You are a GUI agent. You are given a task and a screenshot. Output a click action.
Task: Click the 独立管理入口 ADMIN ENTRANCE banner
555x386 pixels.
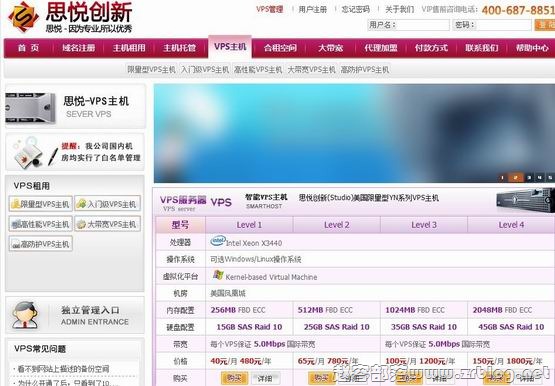coord(75,315)
